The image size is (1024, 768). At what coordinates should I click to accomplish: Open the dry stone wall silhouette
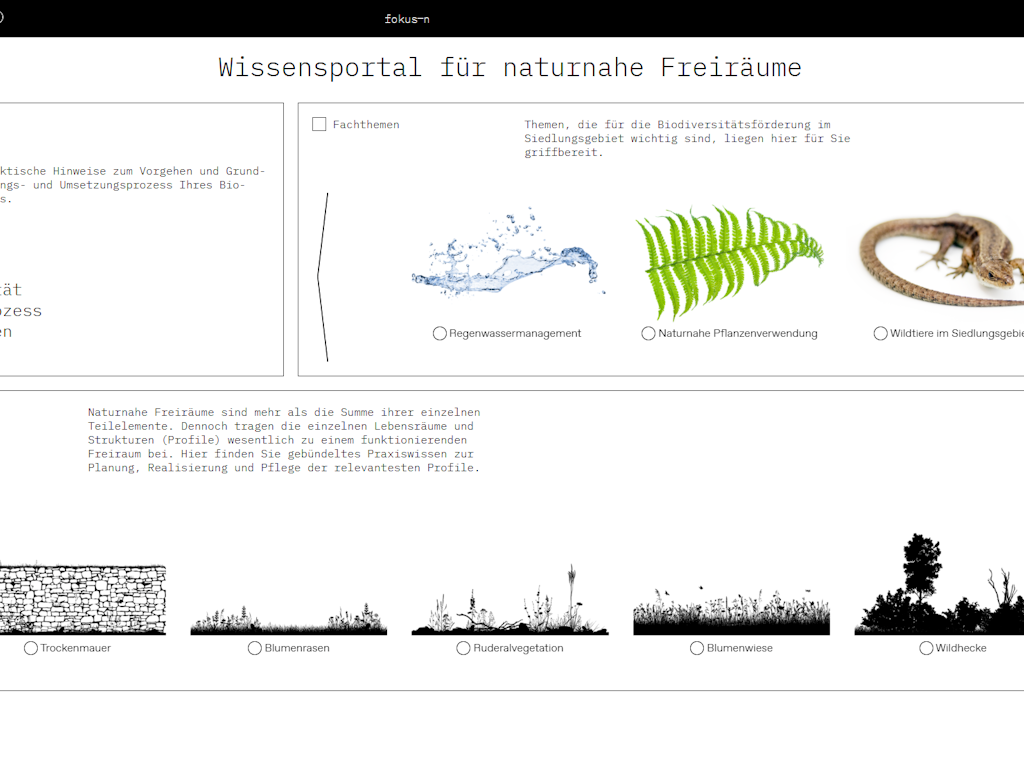83,600
